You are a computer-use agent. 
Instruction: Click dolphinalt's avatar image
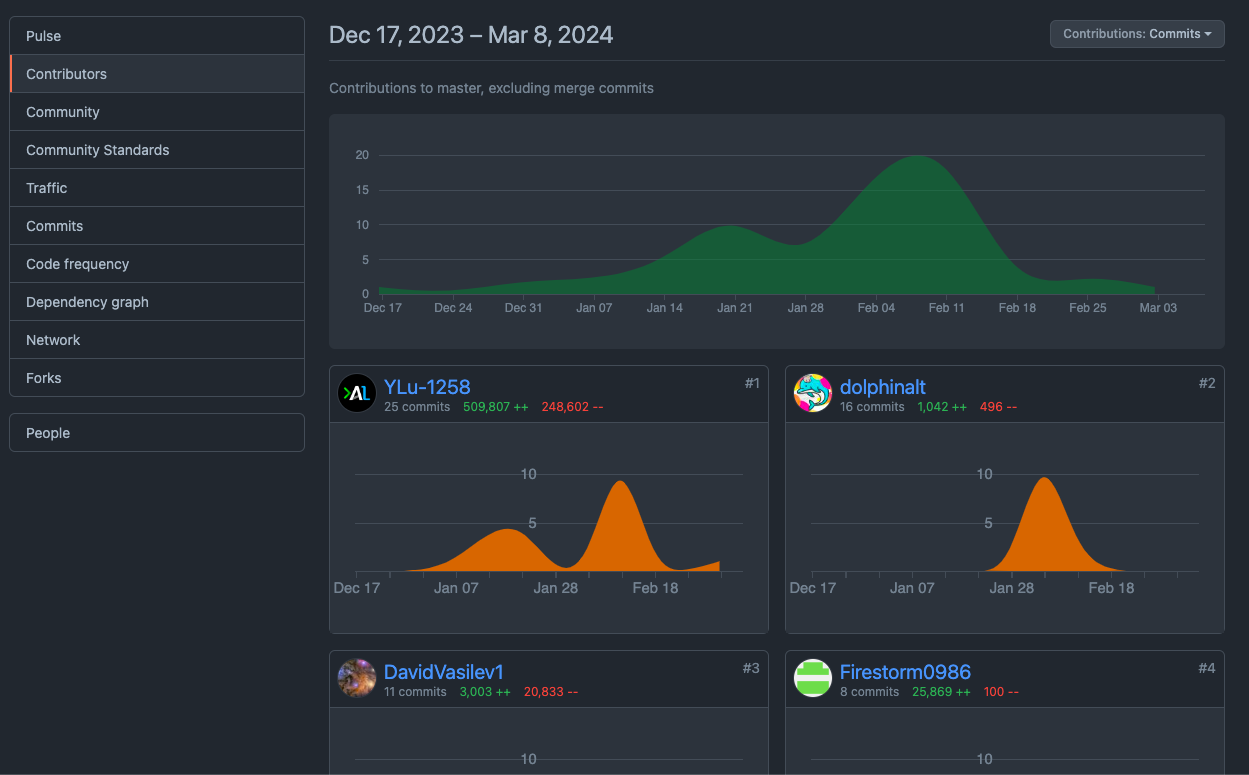point(813,394)
